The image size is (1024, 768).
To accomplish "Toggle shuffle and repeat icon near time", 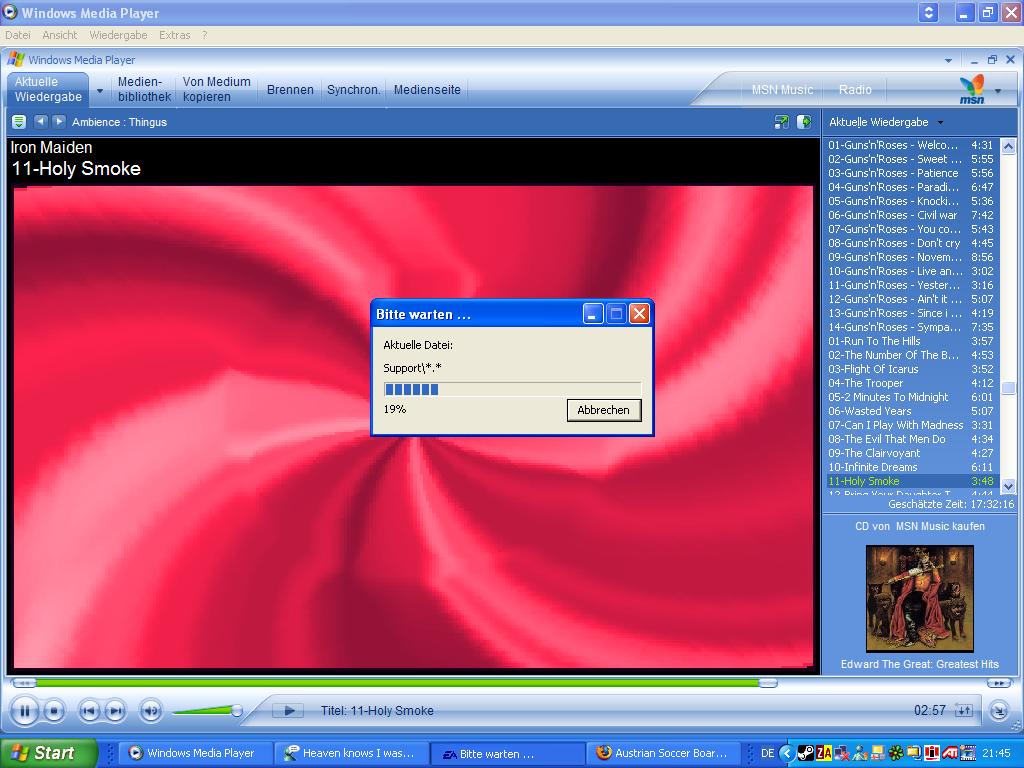I will [x=964, y=711].
